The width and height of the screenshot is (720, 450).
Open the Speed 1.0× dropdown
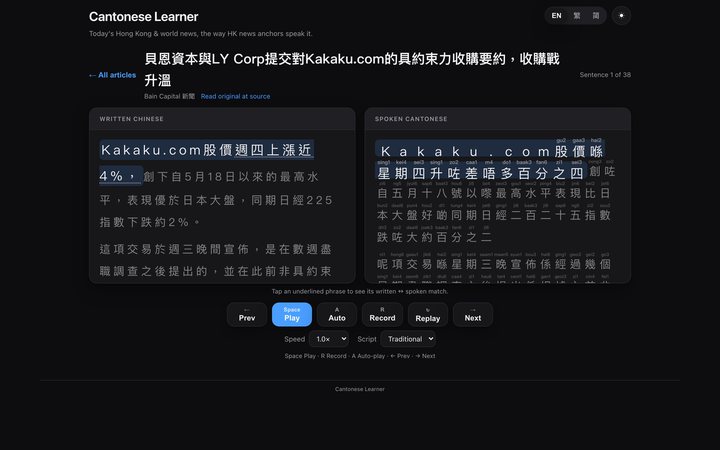pyautogui.click(x=329, y=339)
